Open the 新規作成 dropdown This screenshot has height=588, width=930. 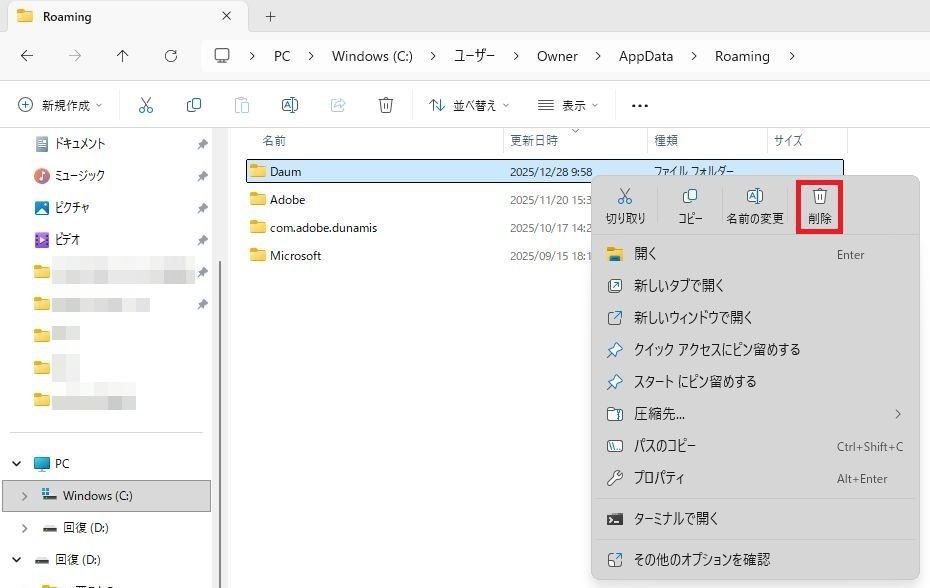click(x=62, y=105)
